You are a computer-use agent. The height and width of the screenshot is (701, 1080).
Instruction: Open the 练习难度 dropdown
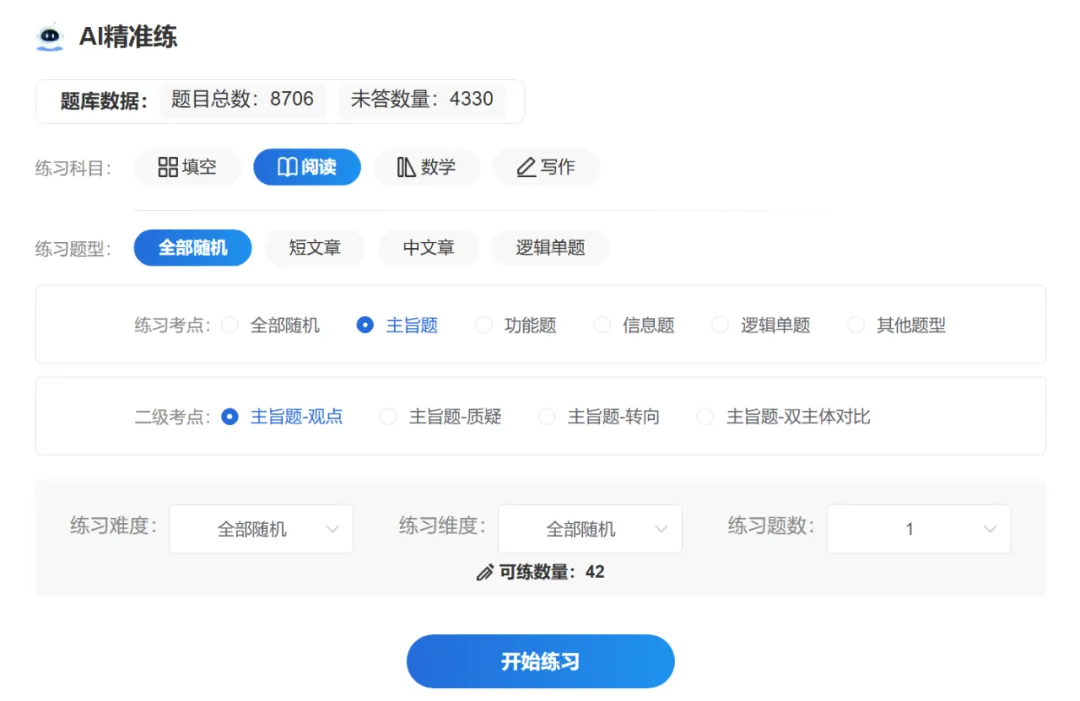(x=260, y=528)
